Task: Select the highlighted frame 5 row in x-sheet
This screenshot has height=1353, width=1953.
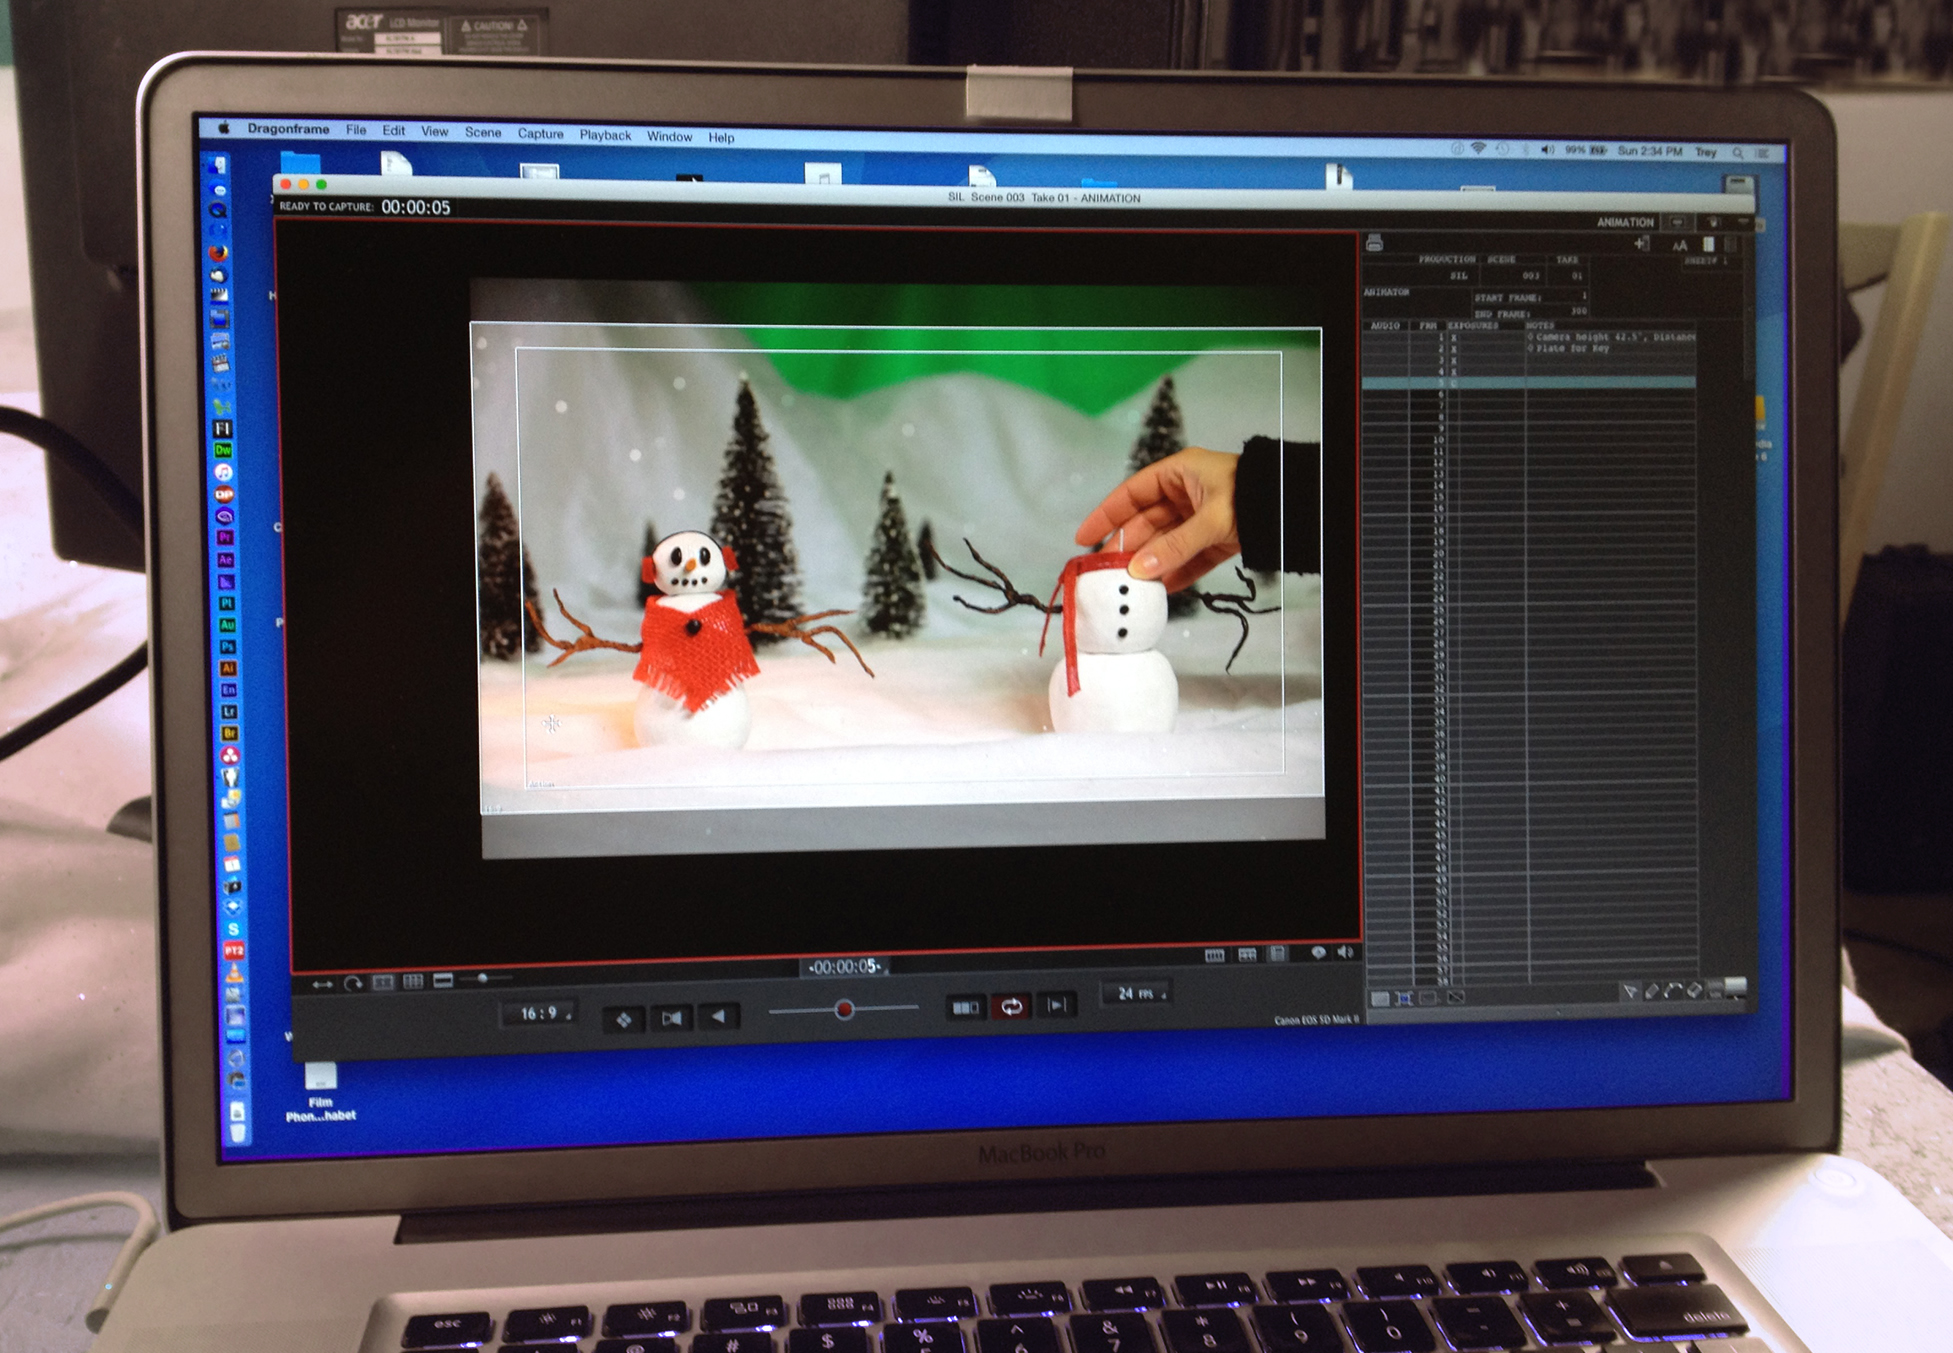Action: pyautogui.click(x=1529, y=383)
